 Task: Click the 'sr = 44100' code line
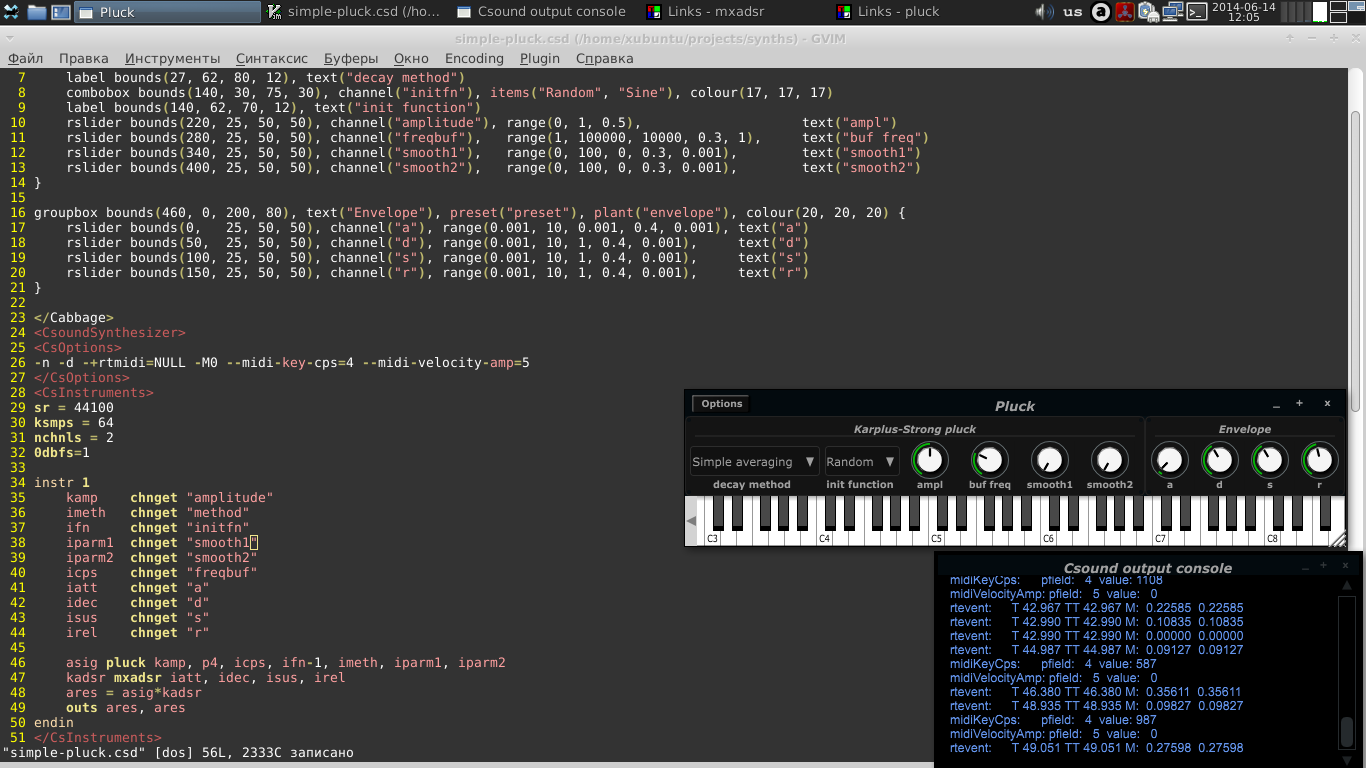tap(74, 408)
